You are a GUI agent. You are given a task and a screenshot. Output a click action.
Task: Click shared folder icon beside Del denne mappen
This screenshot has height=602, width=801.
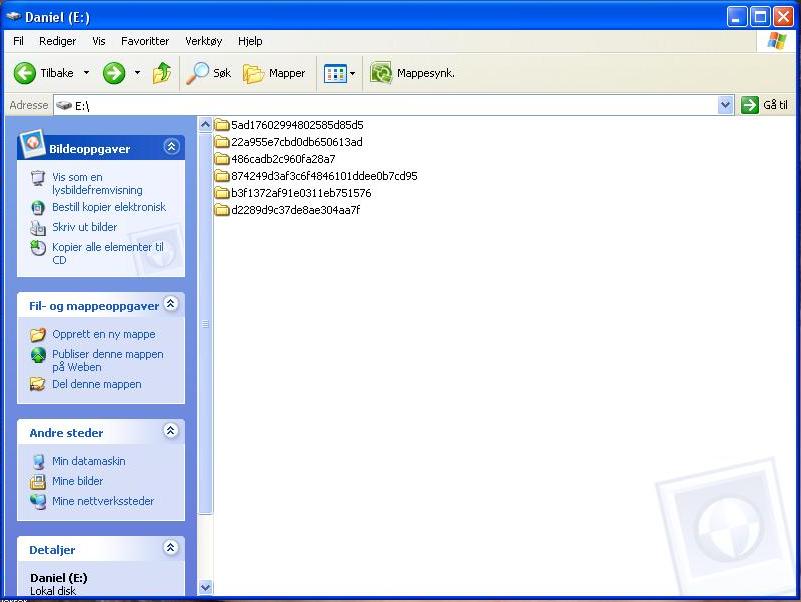point(38,384)
